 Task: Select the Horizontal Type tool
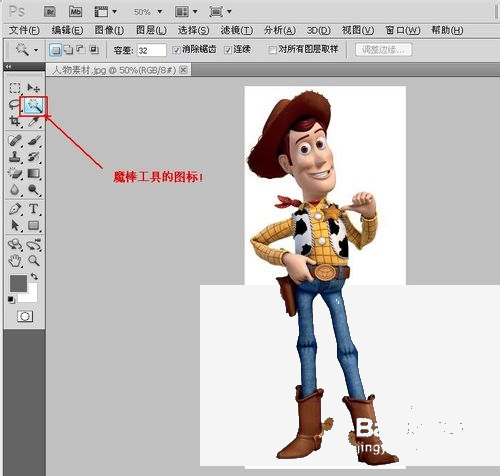(x=34, y=209)
